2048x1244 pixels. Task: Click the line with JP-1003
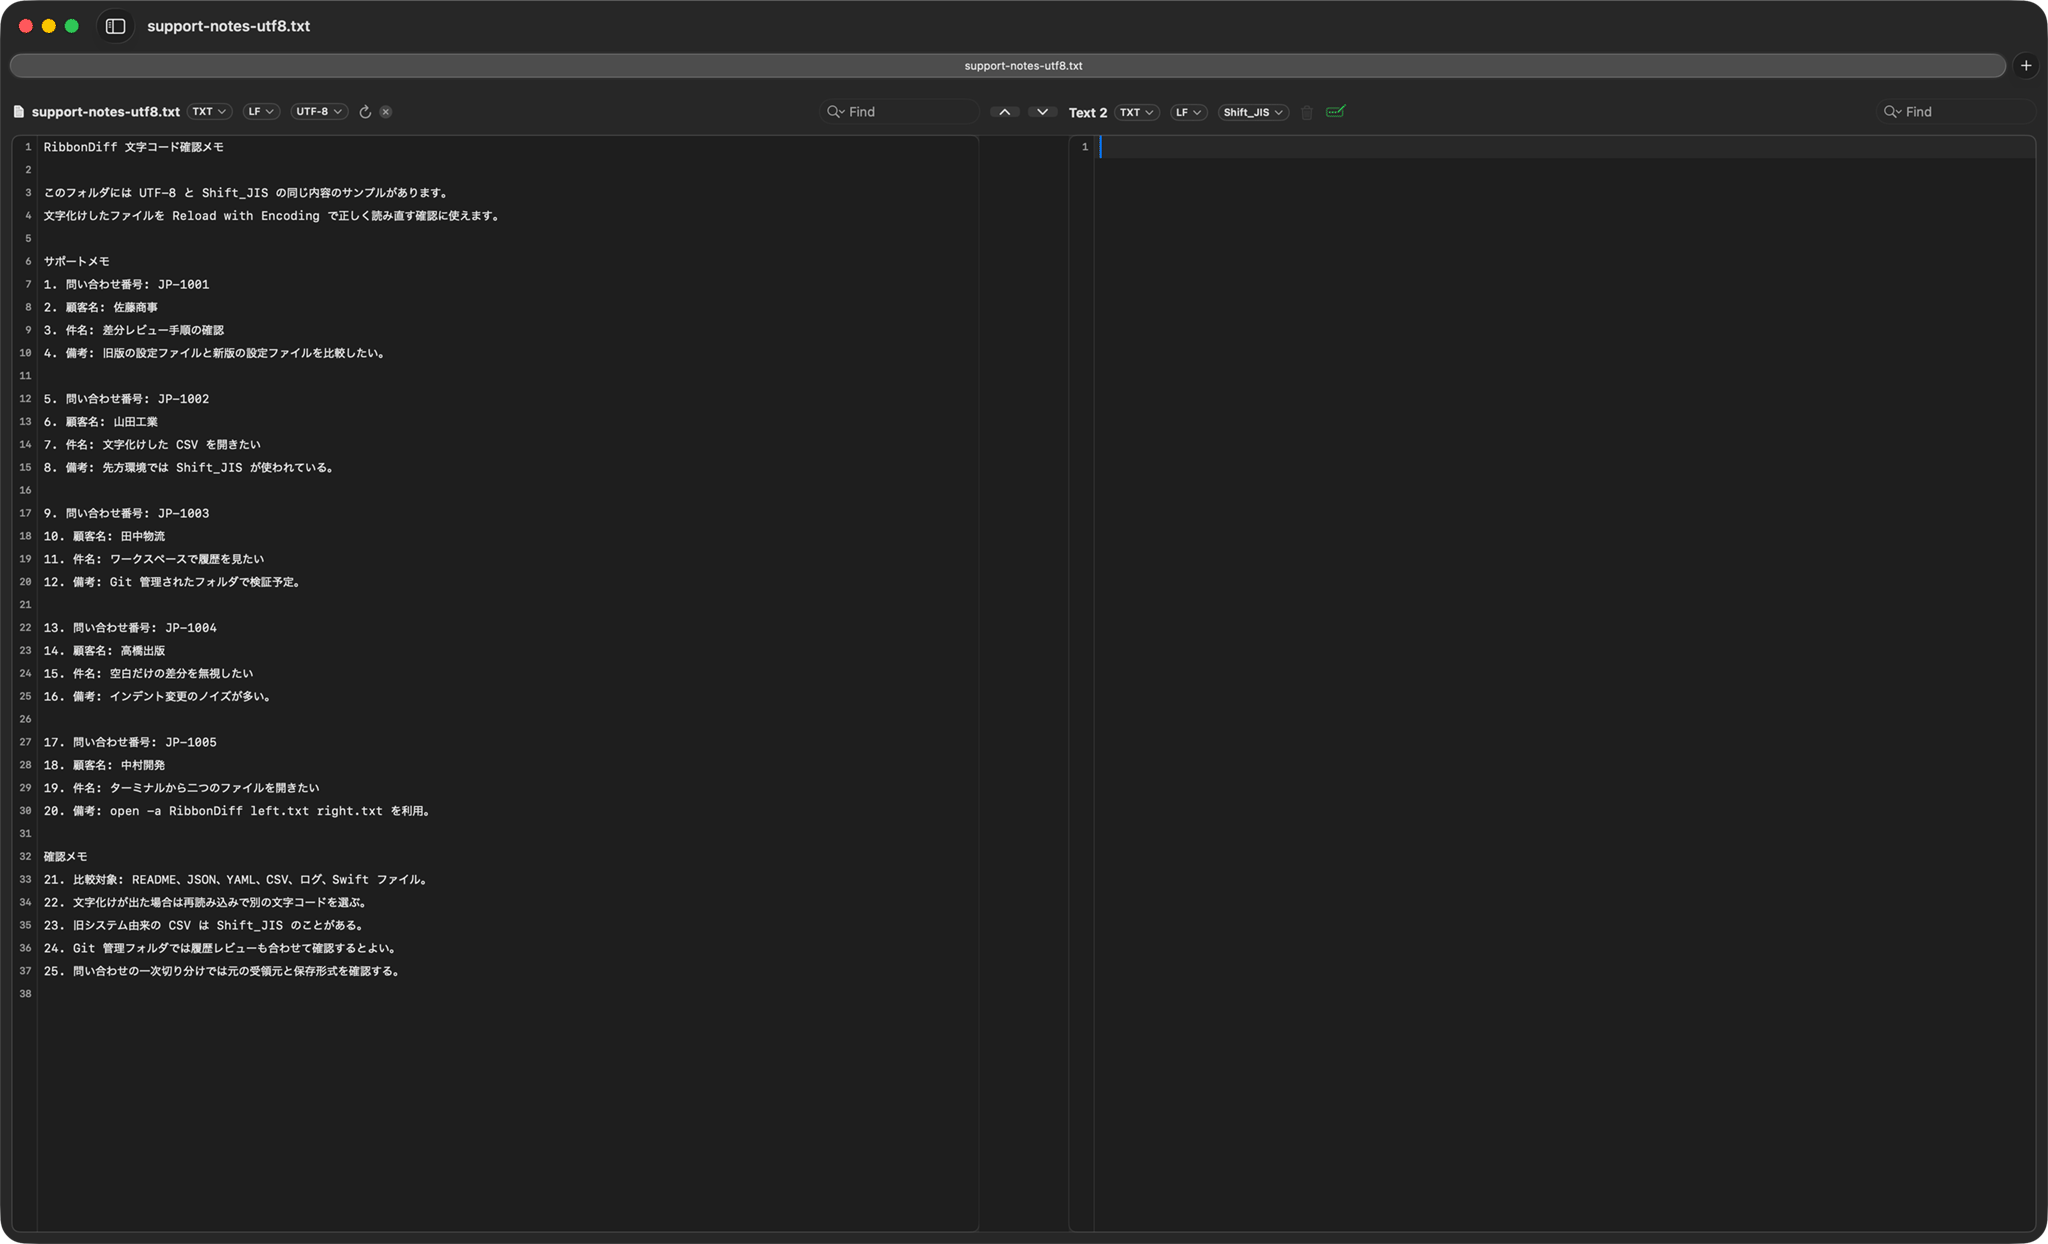(x=126, y=514)
